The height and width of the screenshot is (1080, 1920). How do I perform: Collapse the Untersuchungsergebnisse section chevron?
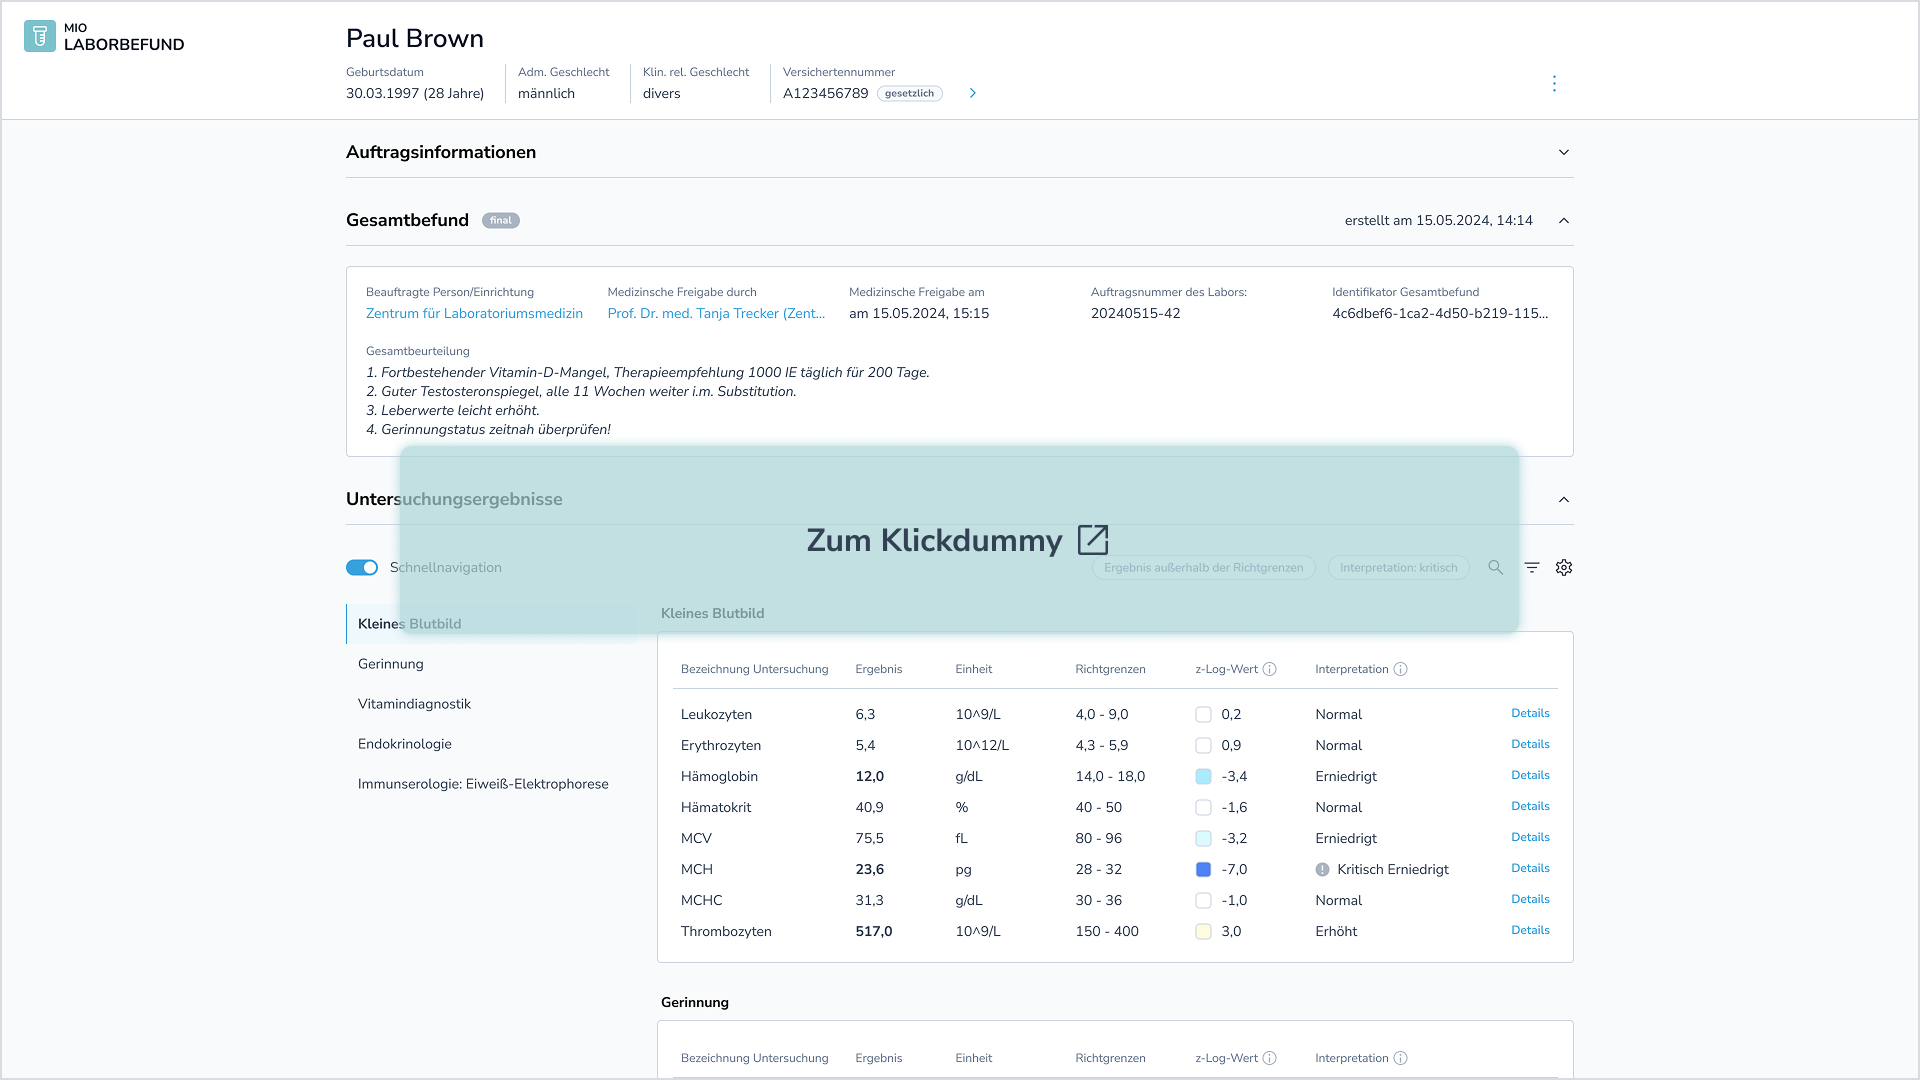[1564, 499]
